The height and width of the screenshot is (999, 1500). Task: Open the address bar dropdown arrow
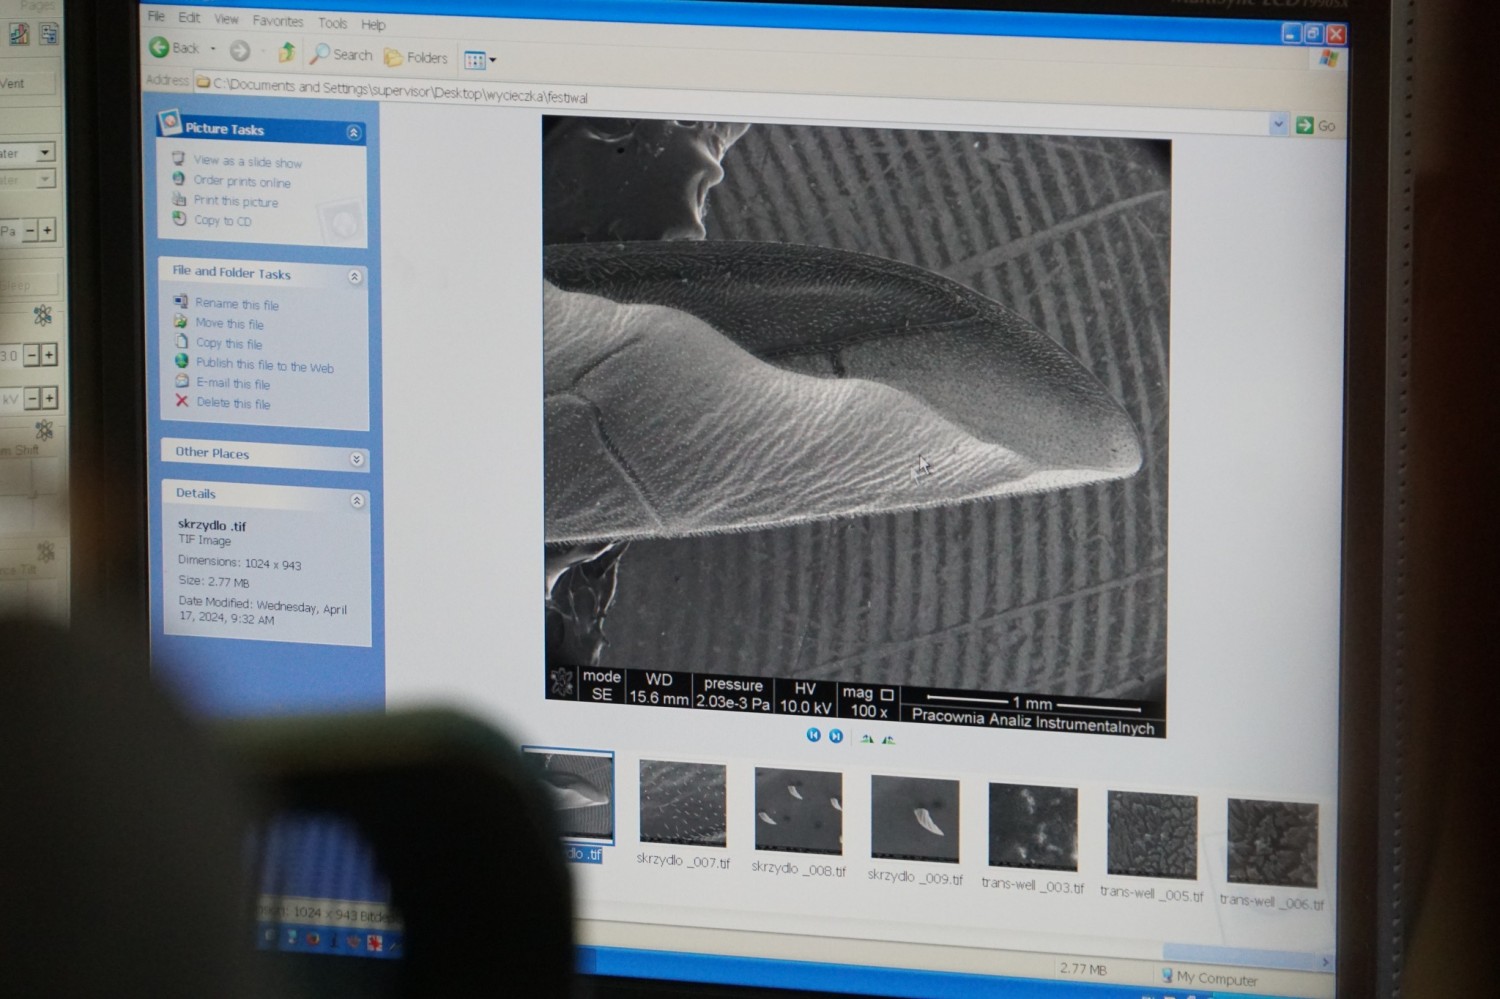click(1278, 124)
